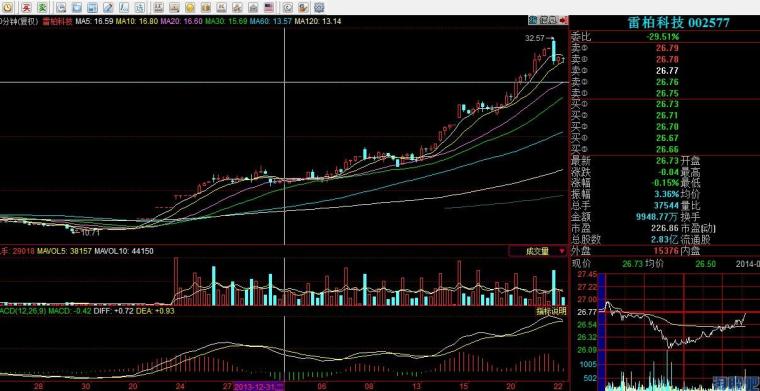Click the US flag toolbar icon
Viewport: 760px width, 391px height.
pyautogui.click(x=269, y=7)
